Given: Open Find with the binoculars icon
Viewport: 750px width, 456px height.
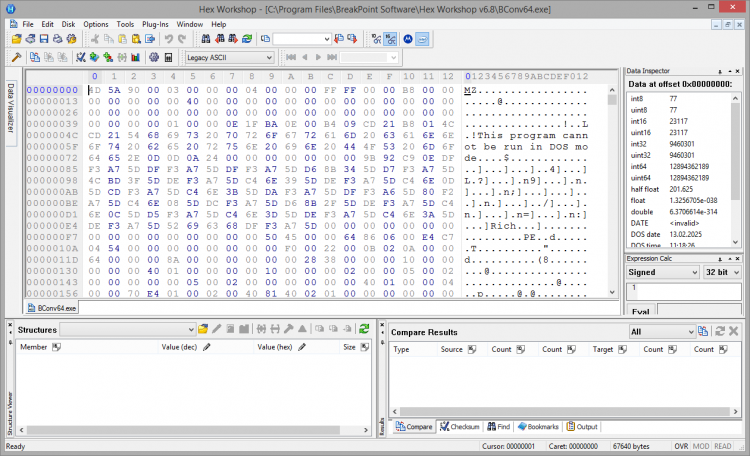Looking at the screenshot, I should [x=206, y=39].
